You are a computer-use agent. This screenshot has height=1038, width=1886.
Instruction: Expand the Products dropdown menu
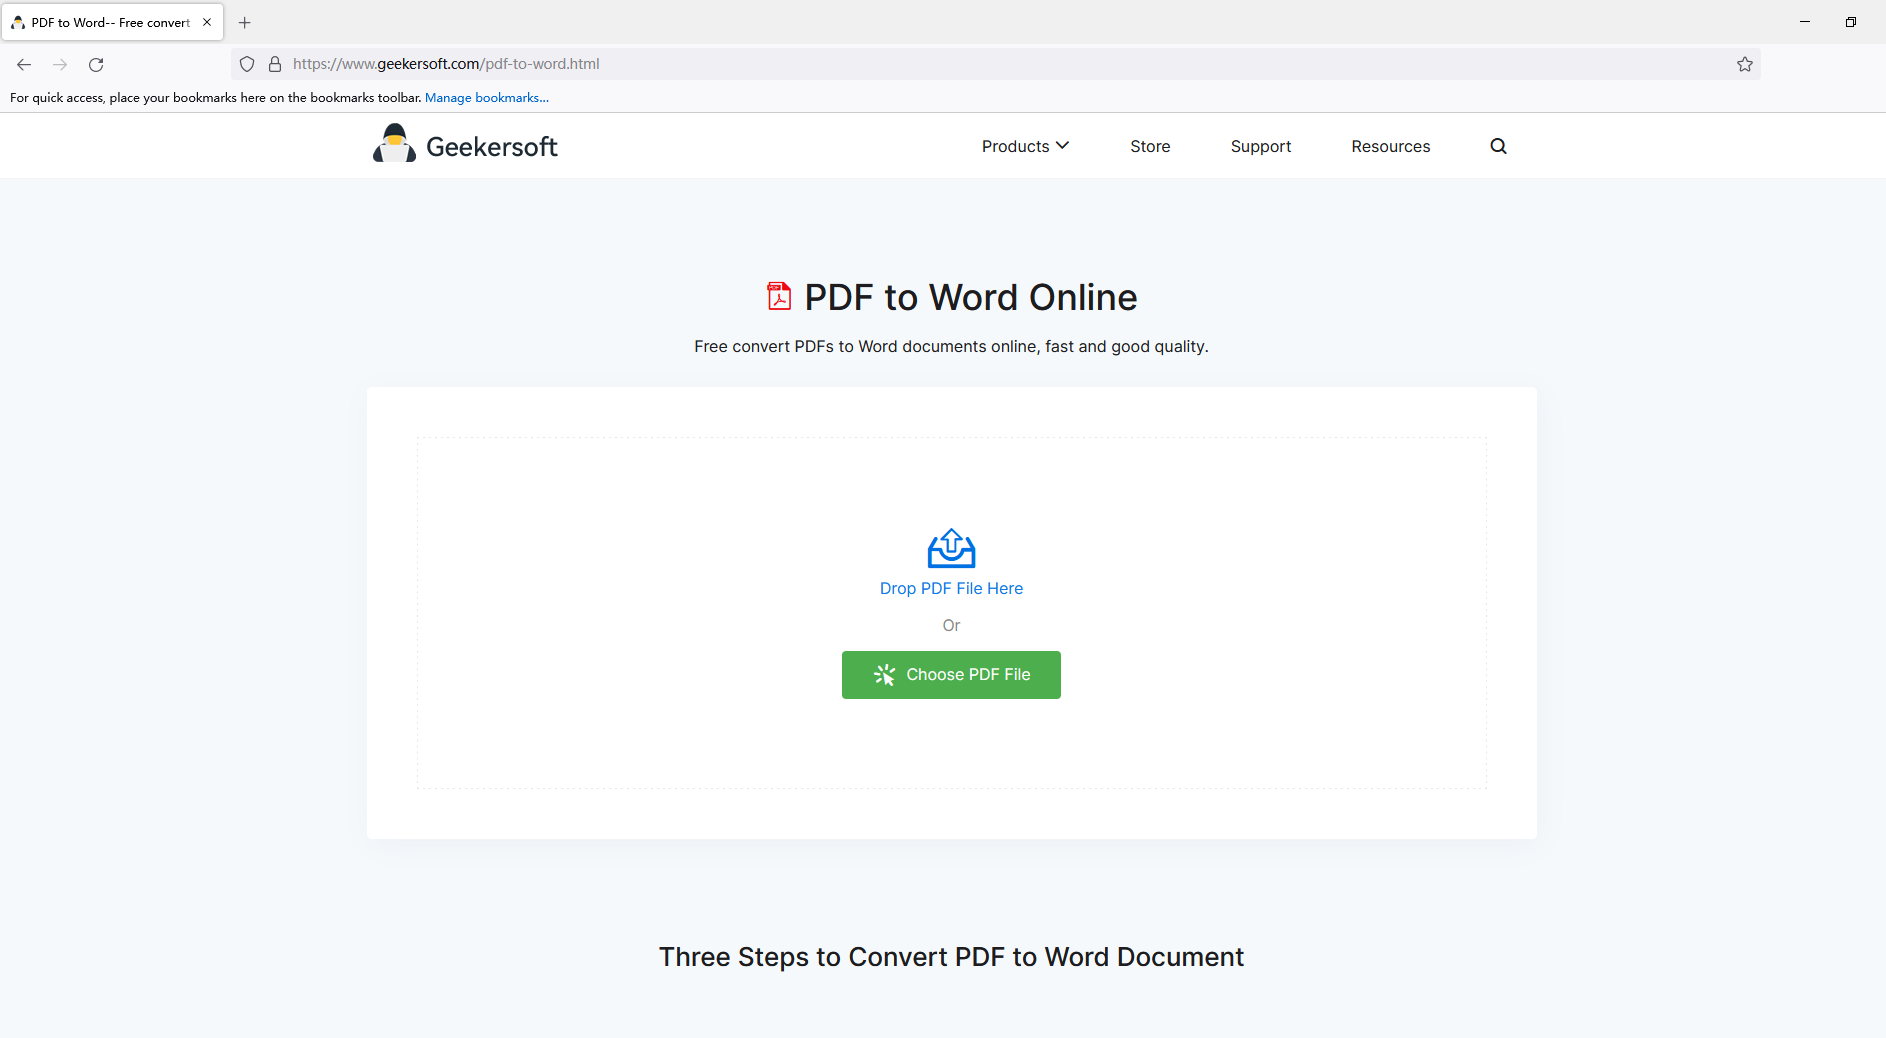click(x=1025, y=146)
